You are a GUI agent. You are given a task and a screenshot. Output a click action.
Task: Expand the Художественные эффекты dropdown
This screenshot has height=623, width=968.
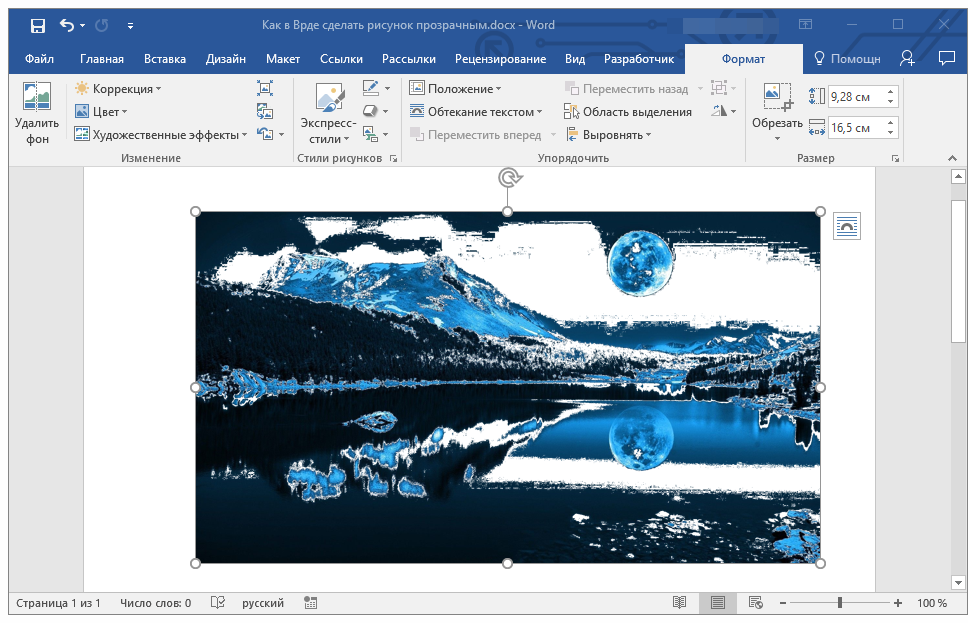[x=162, y=135]
